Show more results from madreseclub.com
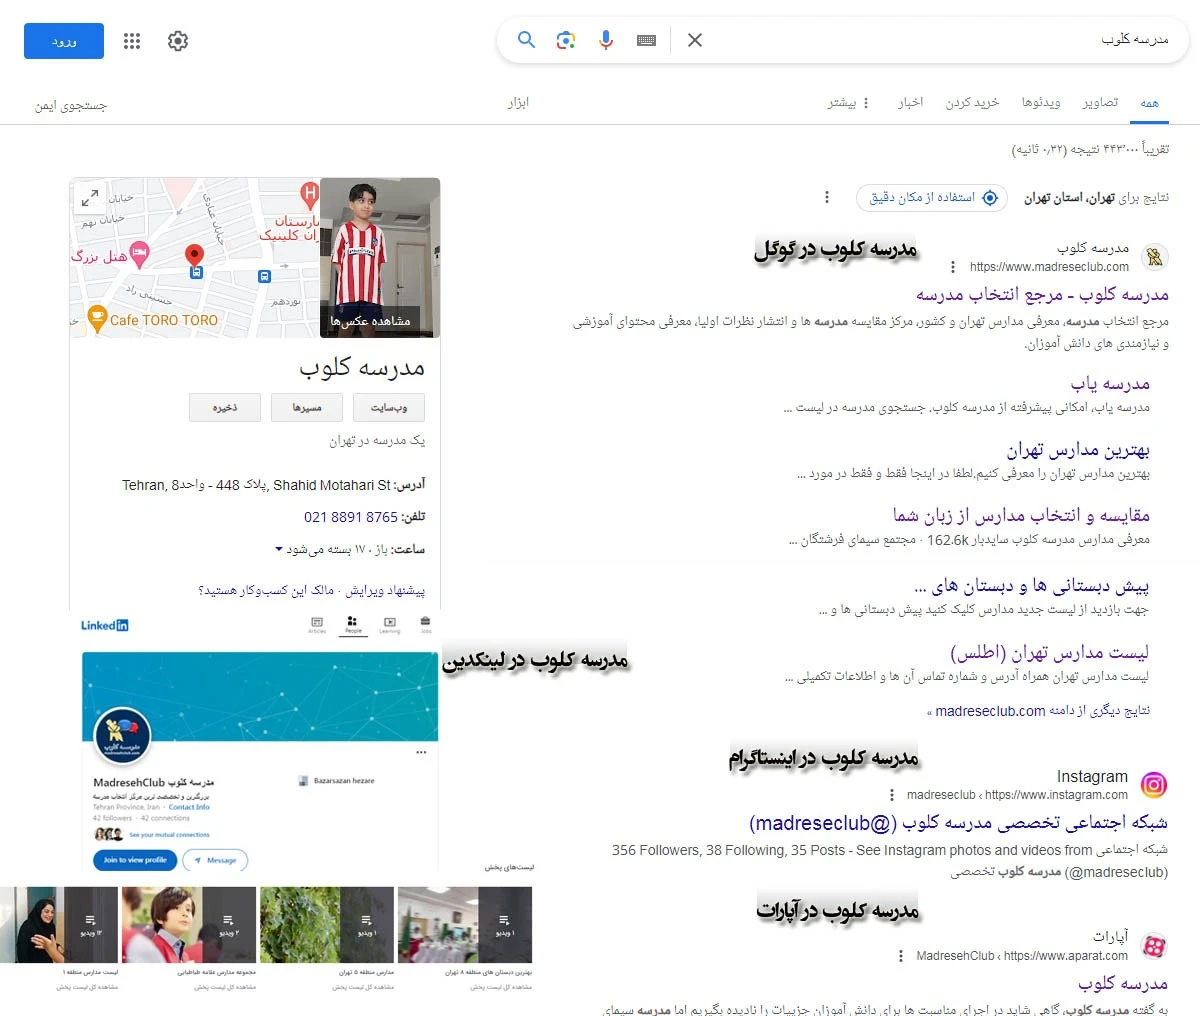 [x=1038, y=711]
